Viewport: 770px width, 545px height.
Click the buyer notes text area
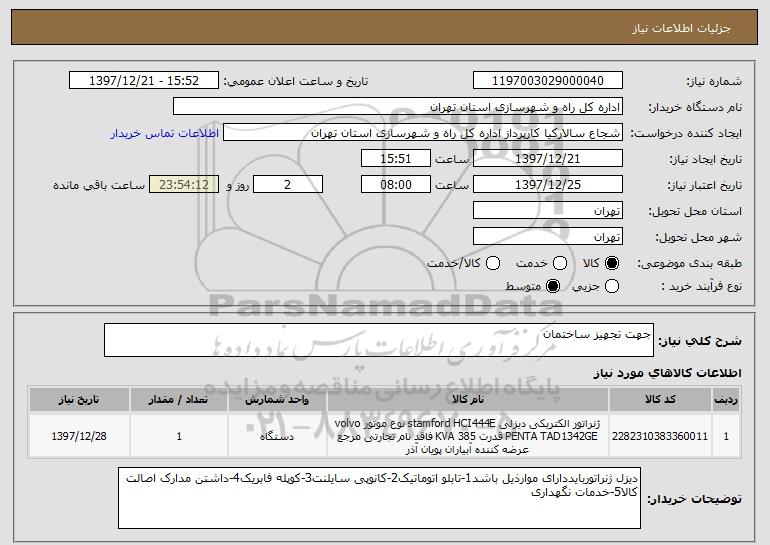[x=379, y=498]
